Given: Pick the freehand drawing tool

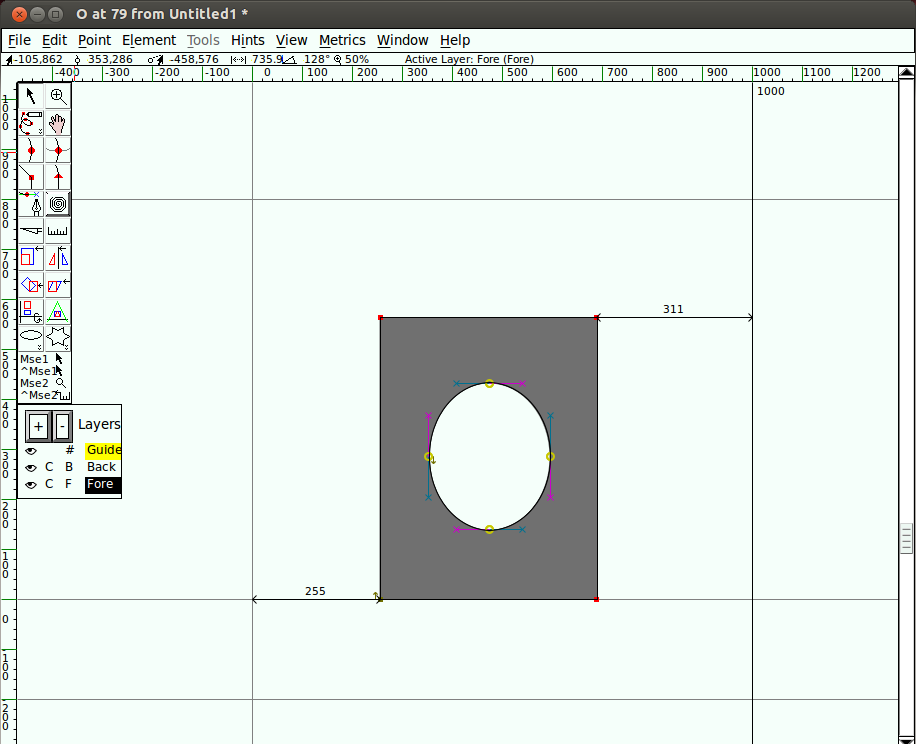Looking at the screenshot, I should 31,124.
